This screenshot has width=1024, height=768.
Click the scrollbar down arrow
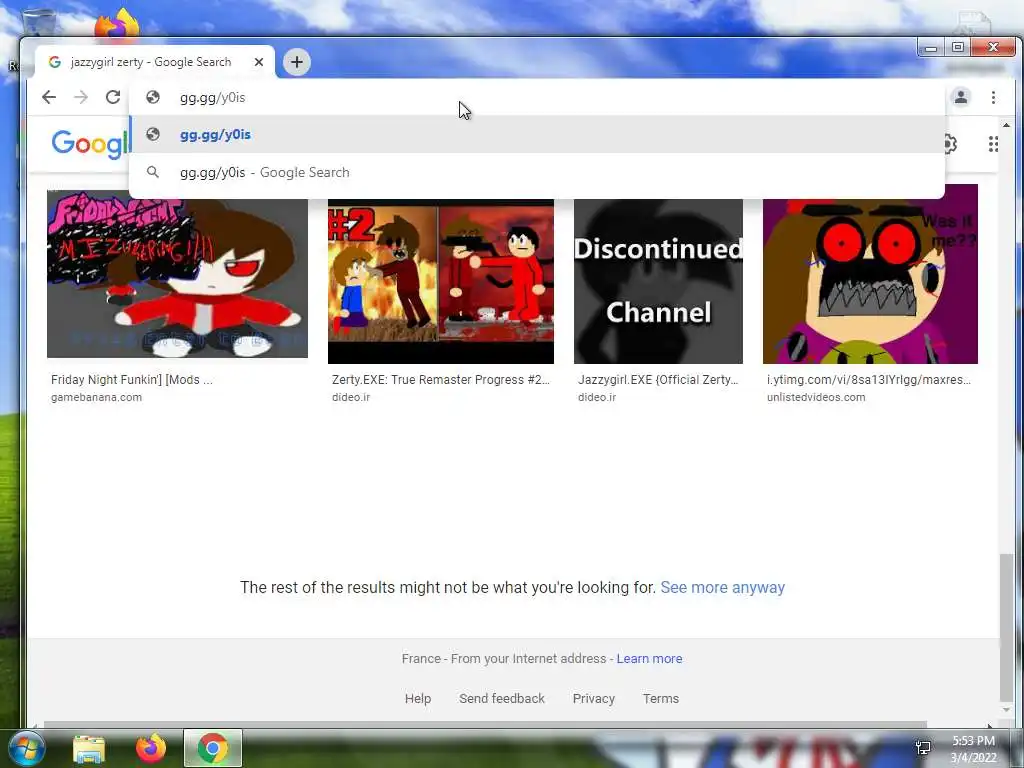[1006, 710]
